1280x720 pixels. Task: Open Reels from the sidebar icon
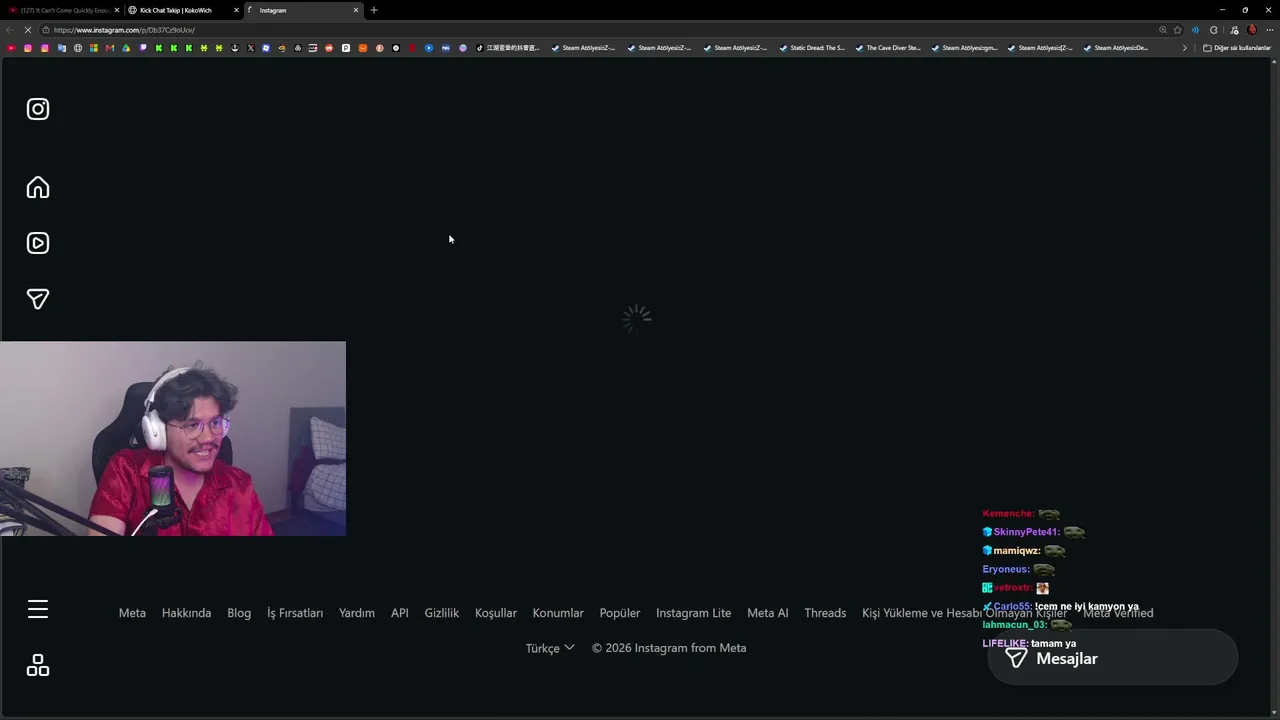coord(38,243)
